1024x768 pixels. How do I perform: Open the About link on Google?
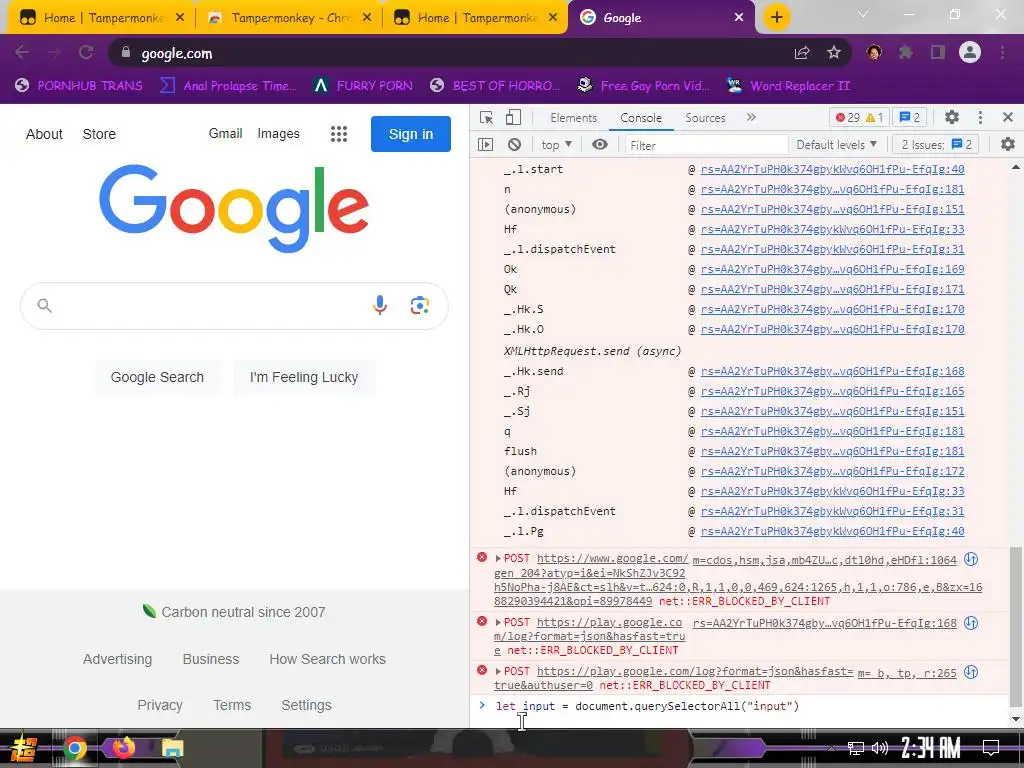[44, 134]
